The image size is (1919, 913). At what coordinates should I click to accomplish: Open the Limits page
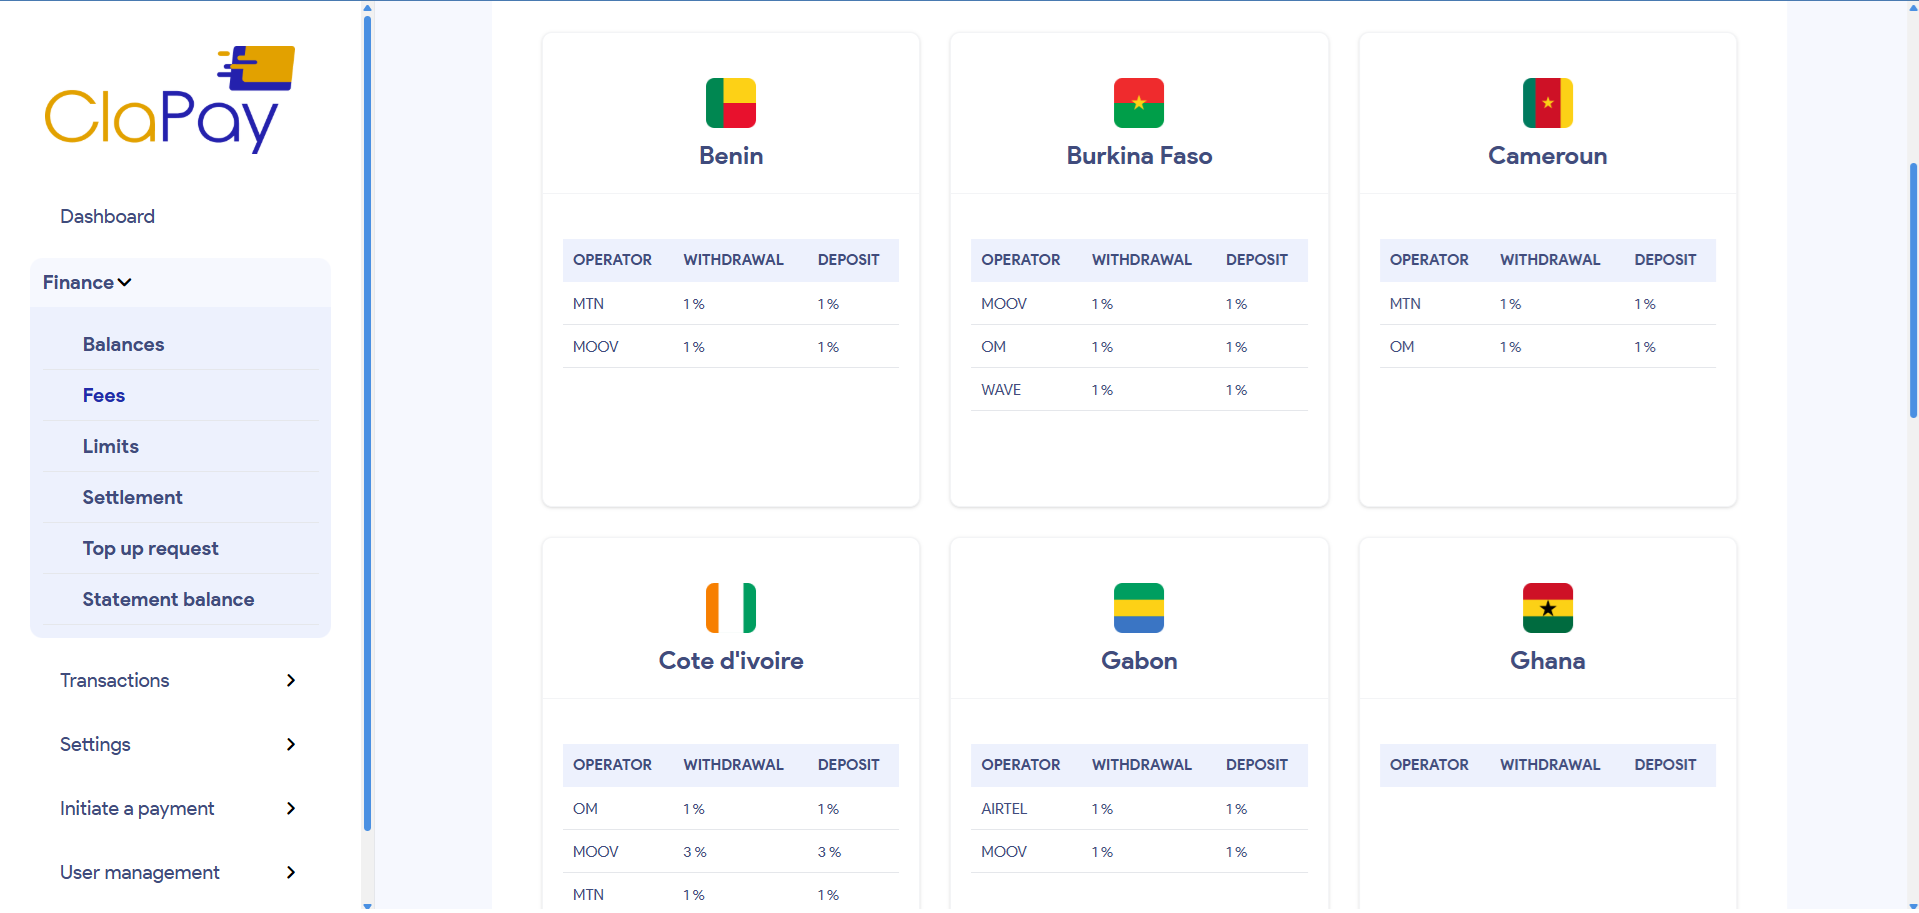point(110,446)
